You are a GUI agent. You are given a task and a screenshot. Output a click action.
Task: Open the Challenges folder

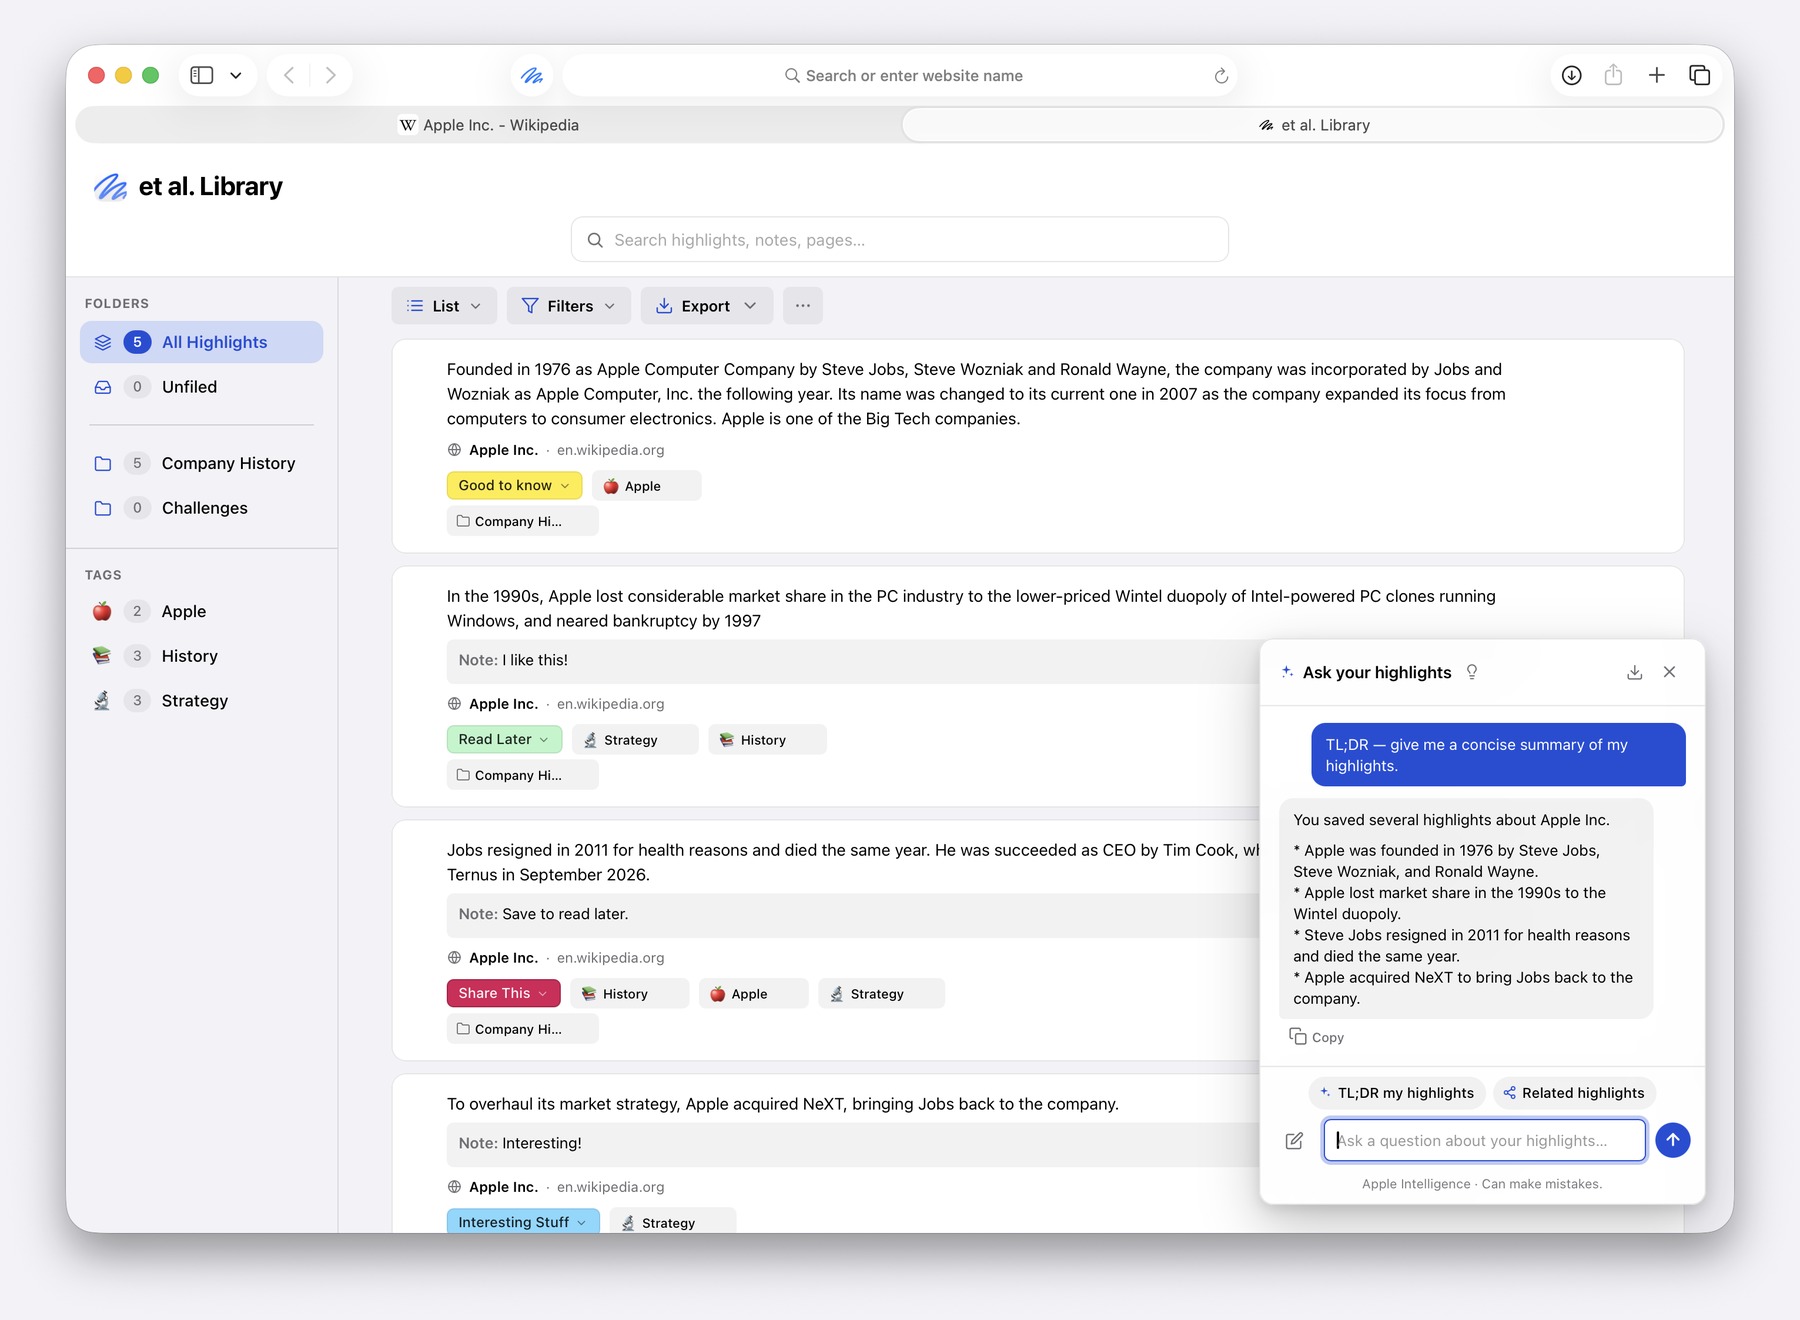(201, 508)
